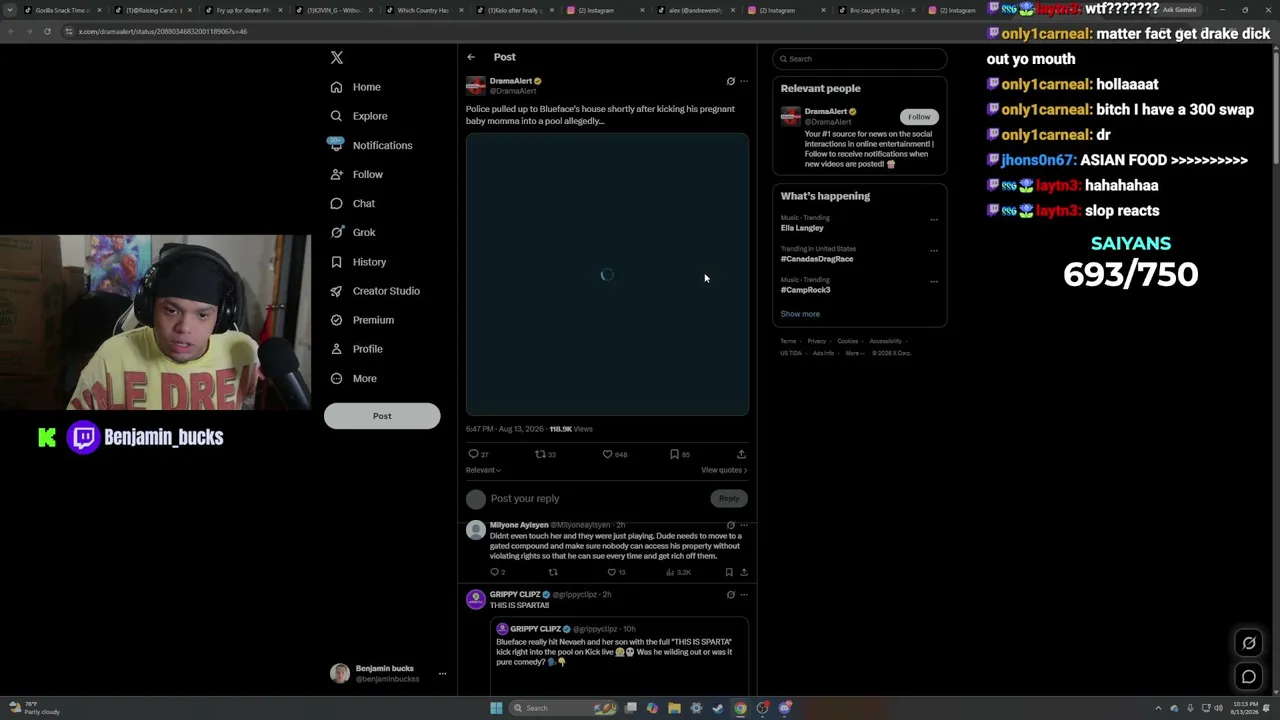Click the search box on X
Screen dimensions: 1280x720
click(x=859, y=59)
